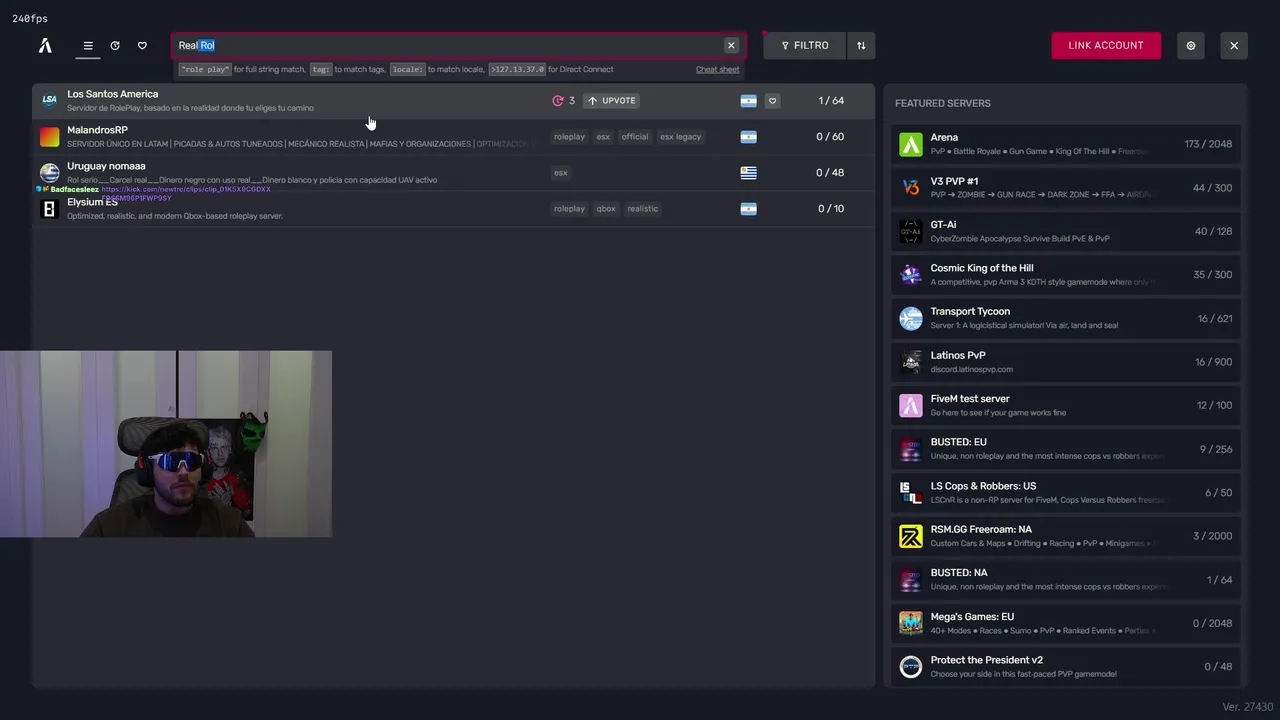Image resolution: width=1280 pixels, height=720 pixels.
Task: Click Argentina flag on MalandrosRP row
Action: coord(748,136)
